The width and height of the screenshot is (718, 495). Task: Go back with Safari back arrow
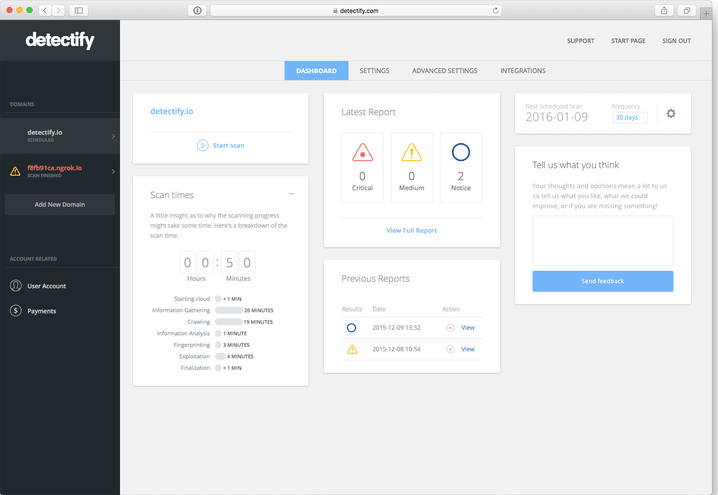45,10
